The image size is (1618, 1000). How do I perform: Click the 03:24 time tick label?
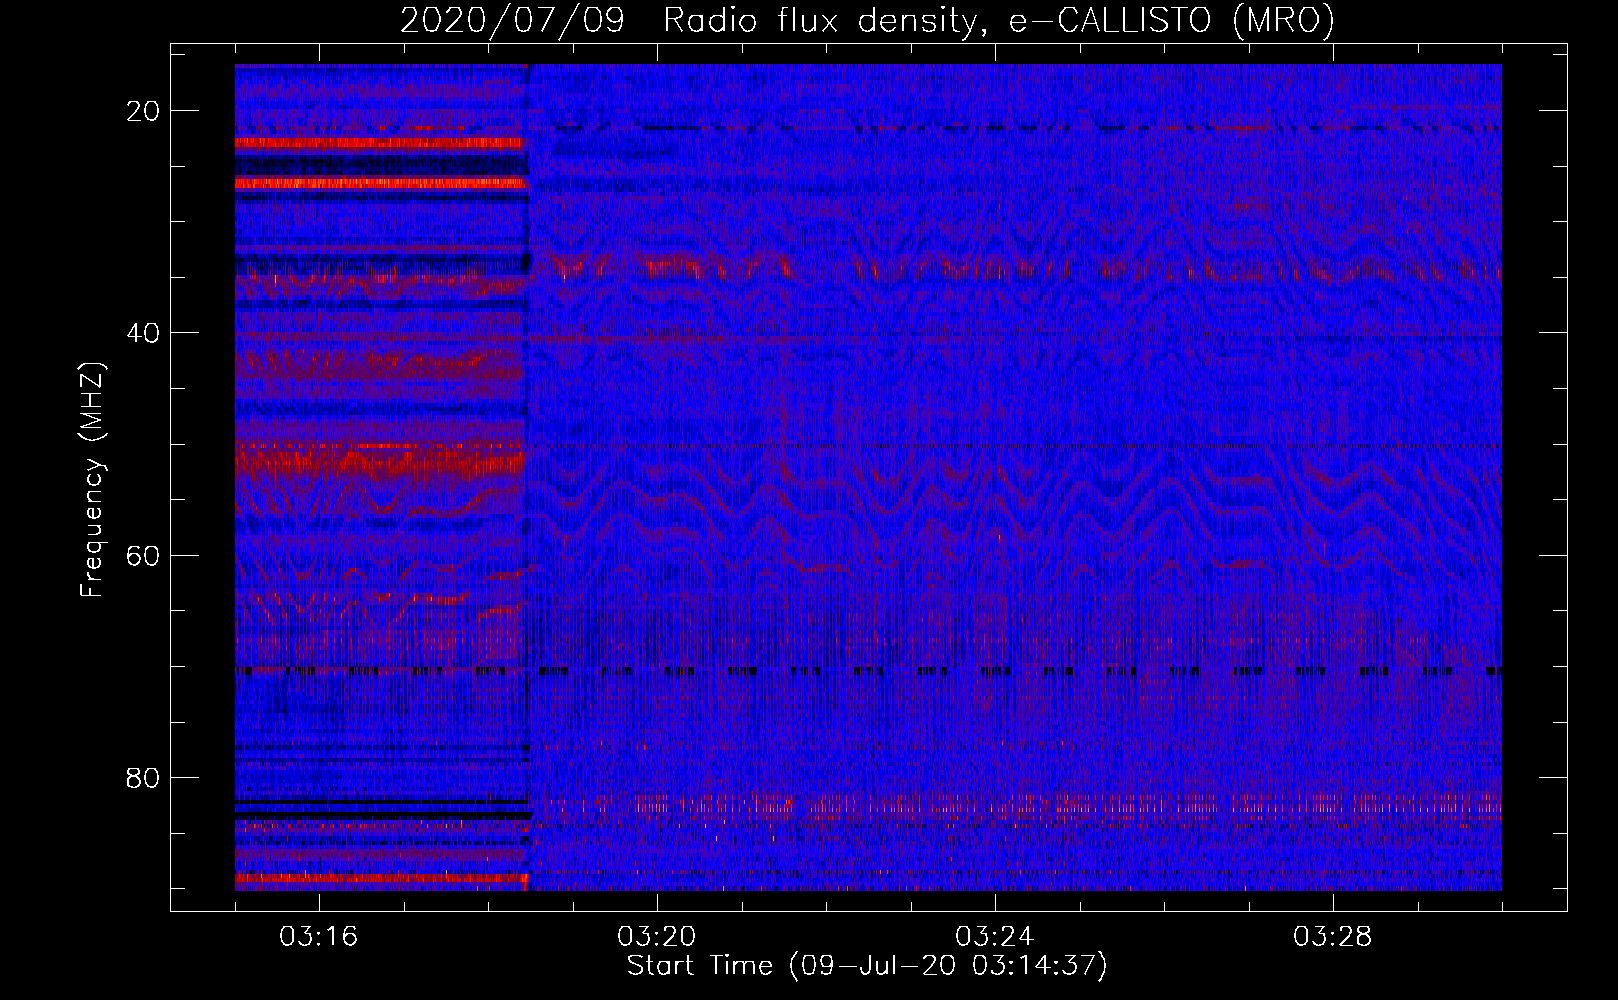pyautogui.click(x=995, y=937)
